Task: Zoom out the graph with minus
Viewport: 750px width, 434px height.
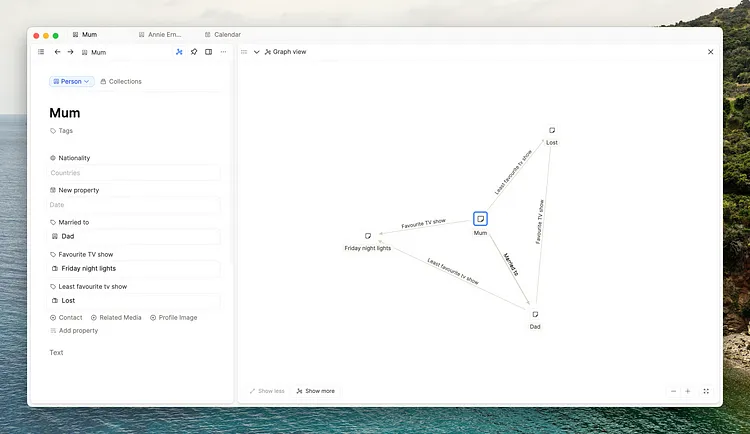Action: pyautogui.click(x=673, y=391)
